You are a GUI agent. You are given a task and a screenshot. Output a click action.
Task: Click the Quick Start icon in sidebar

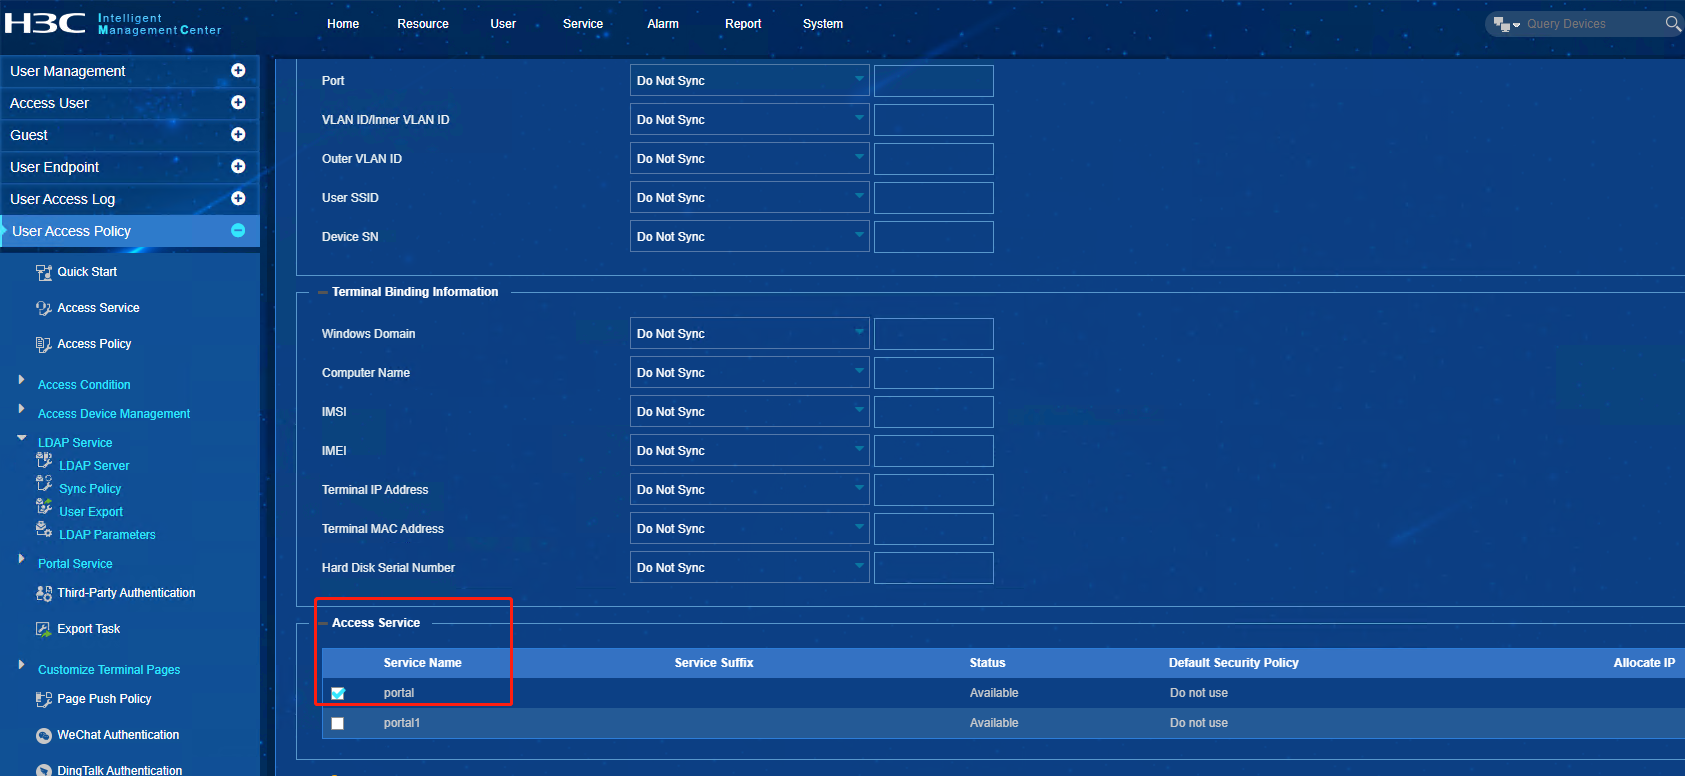pos(44,272)
